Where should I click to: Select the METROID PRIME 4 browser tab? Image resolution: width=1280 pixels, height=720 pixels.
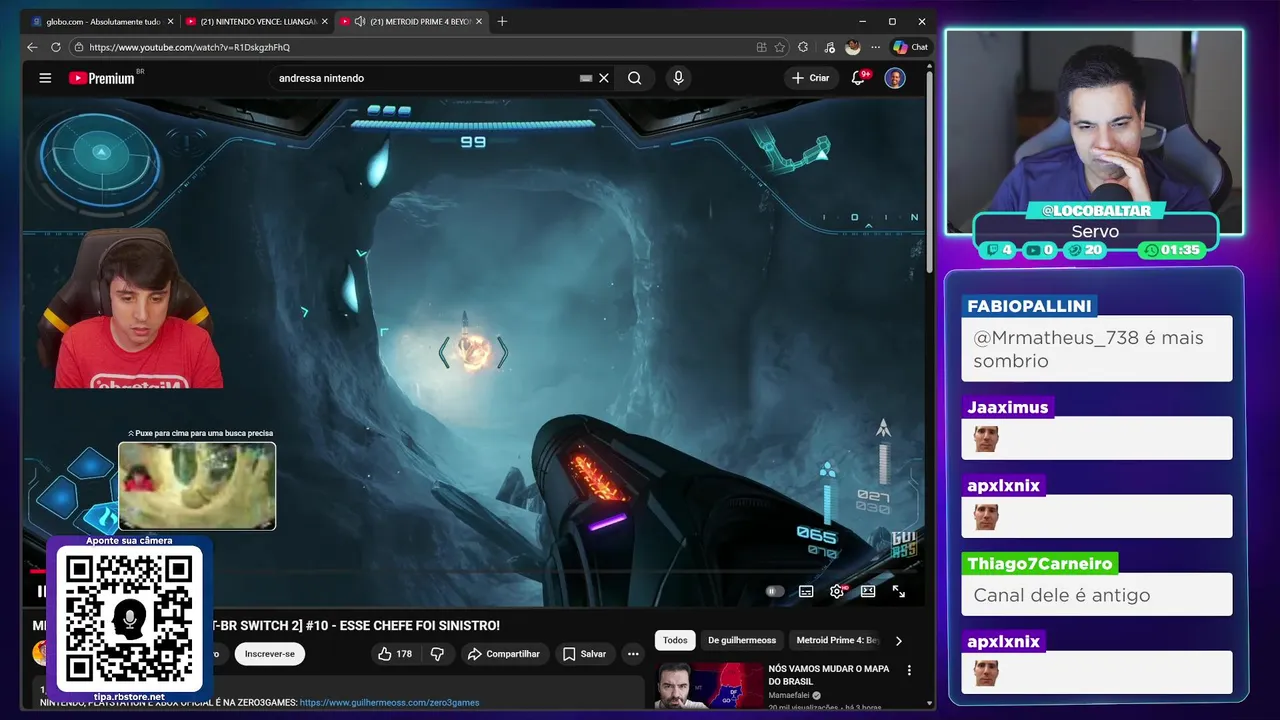411,21
